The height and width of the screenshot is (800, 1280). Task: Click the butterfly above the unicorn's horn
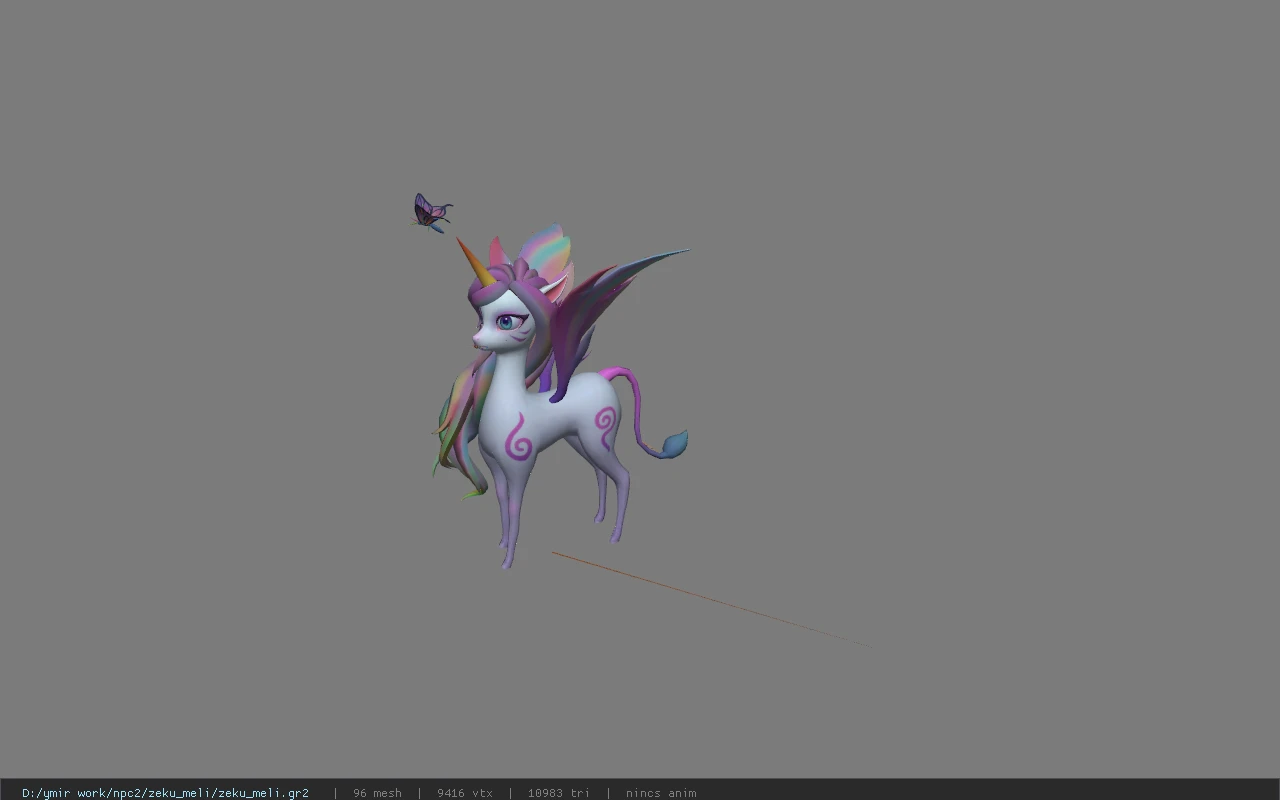432,212
